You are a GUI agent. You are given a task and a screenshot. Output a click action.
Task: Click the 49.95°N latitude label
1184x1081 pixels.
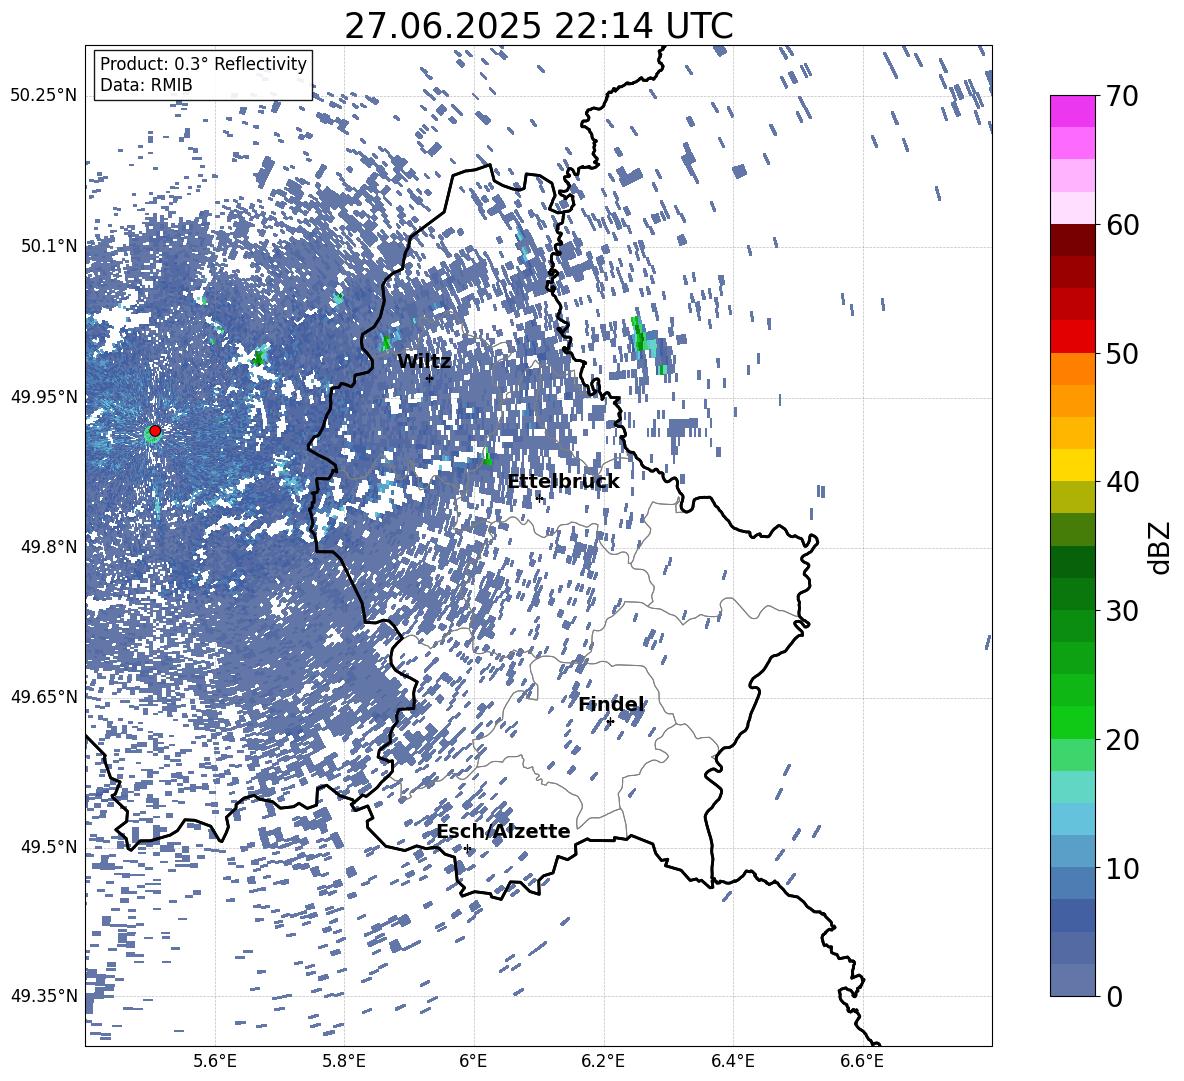click(x=44, y=396)
